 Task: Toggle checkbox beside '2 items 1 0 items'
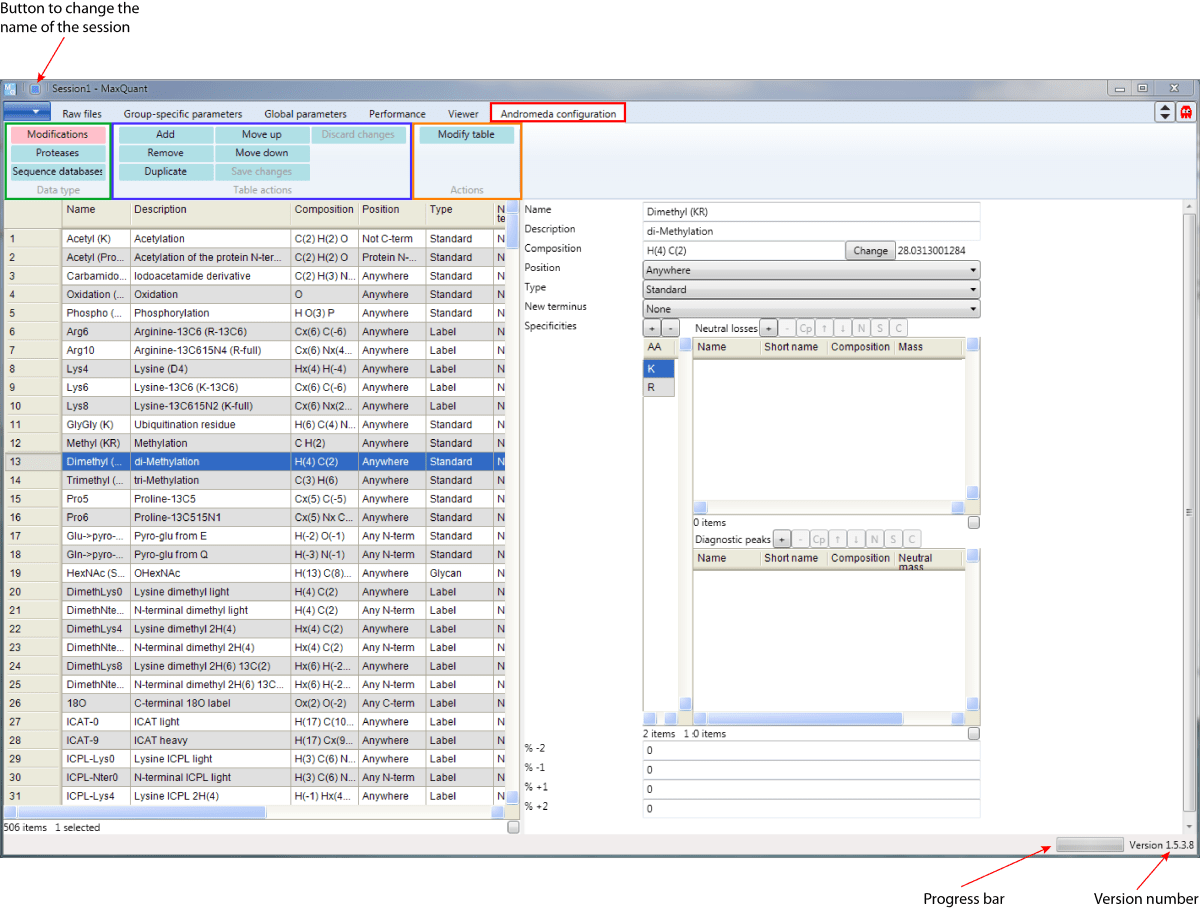[x=974, y=733]
